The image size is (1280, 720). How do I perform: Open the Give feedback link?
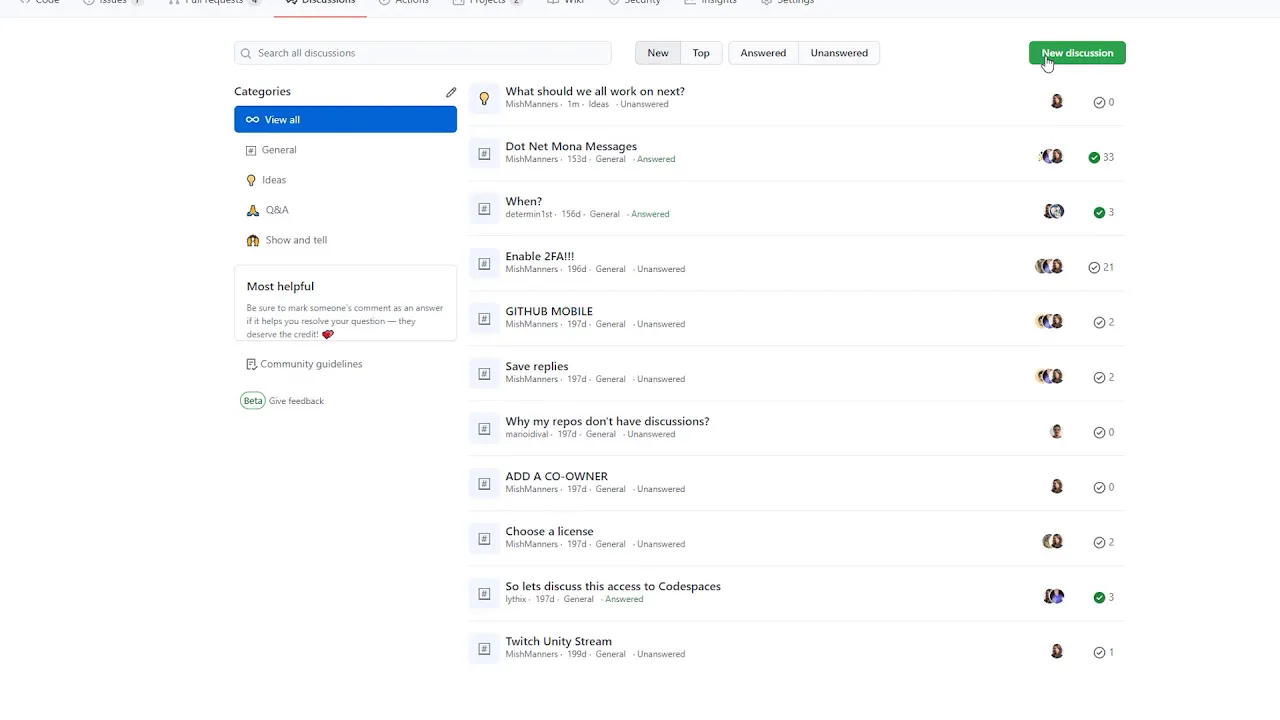coord(296,401)
